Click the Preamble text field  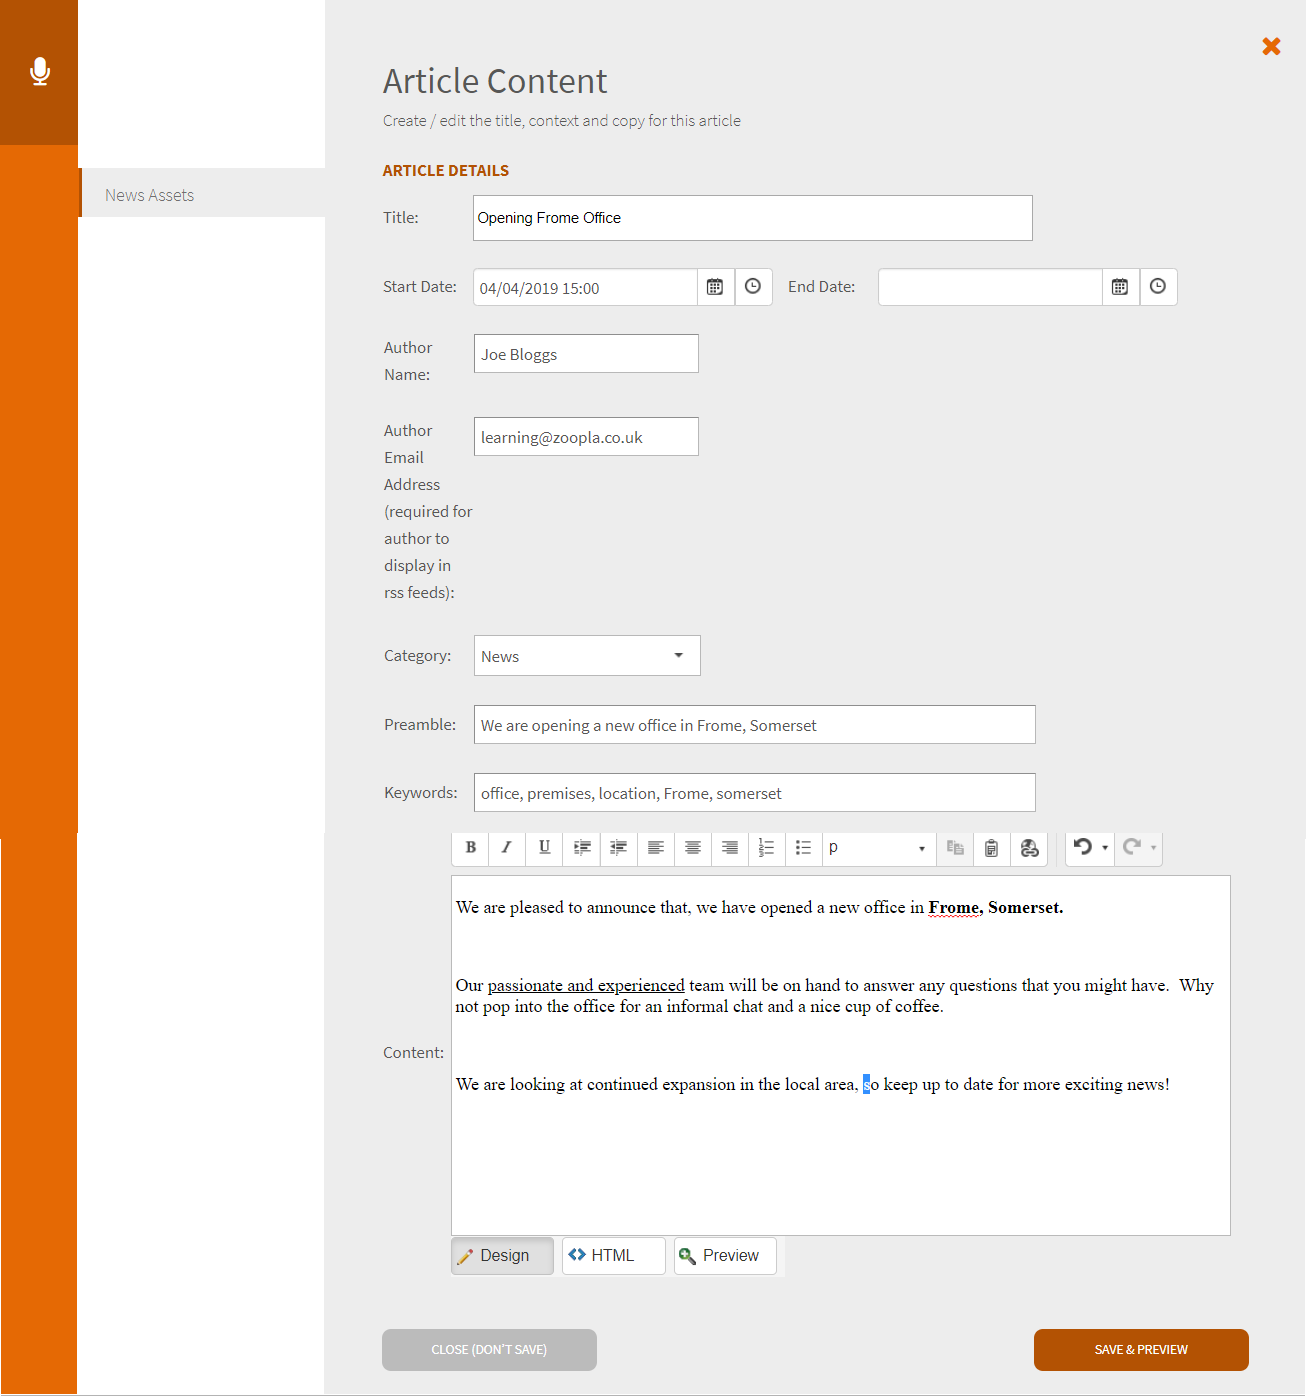[755, 725]
